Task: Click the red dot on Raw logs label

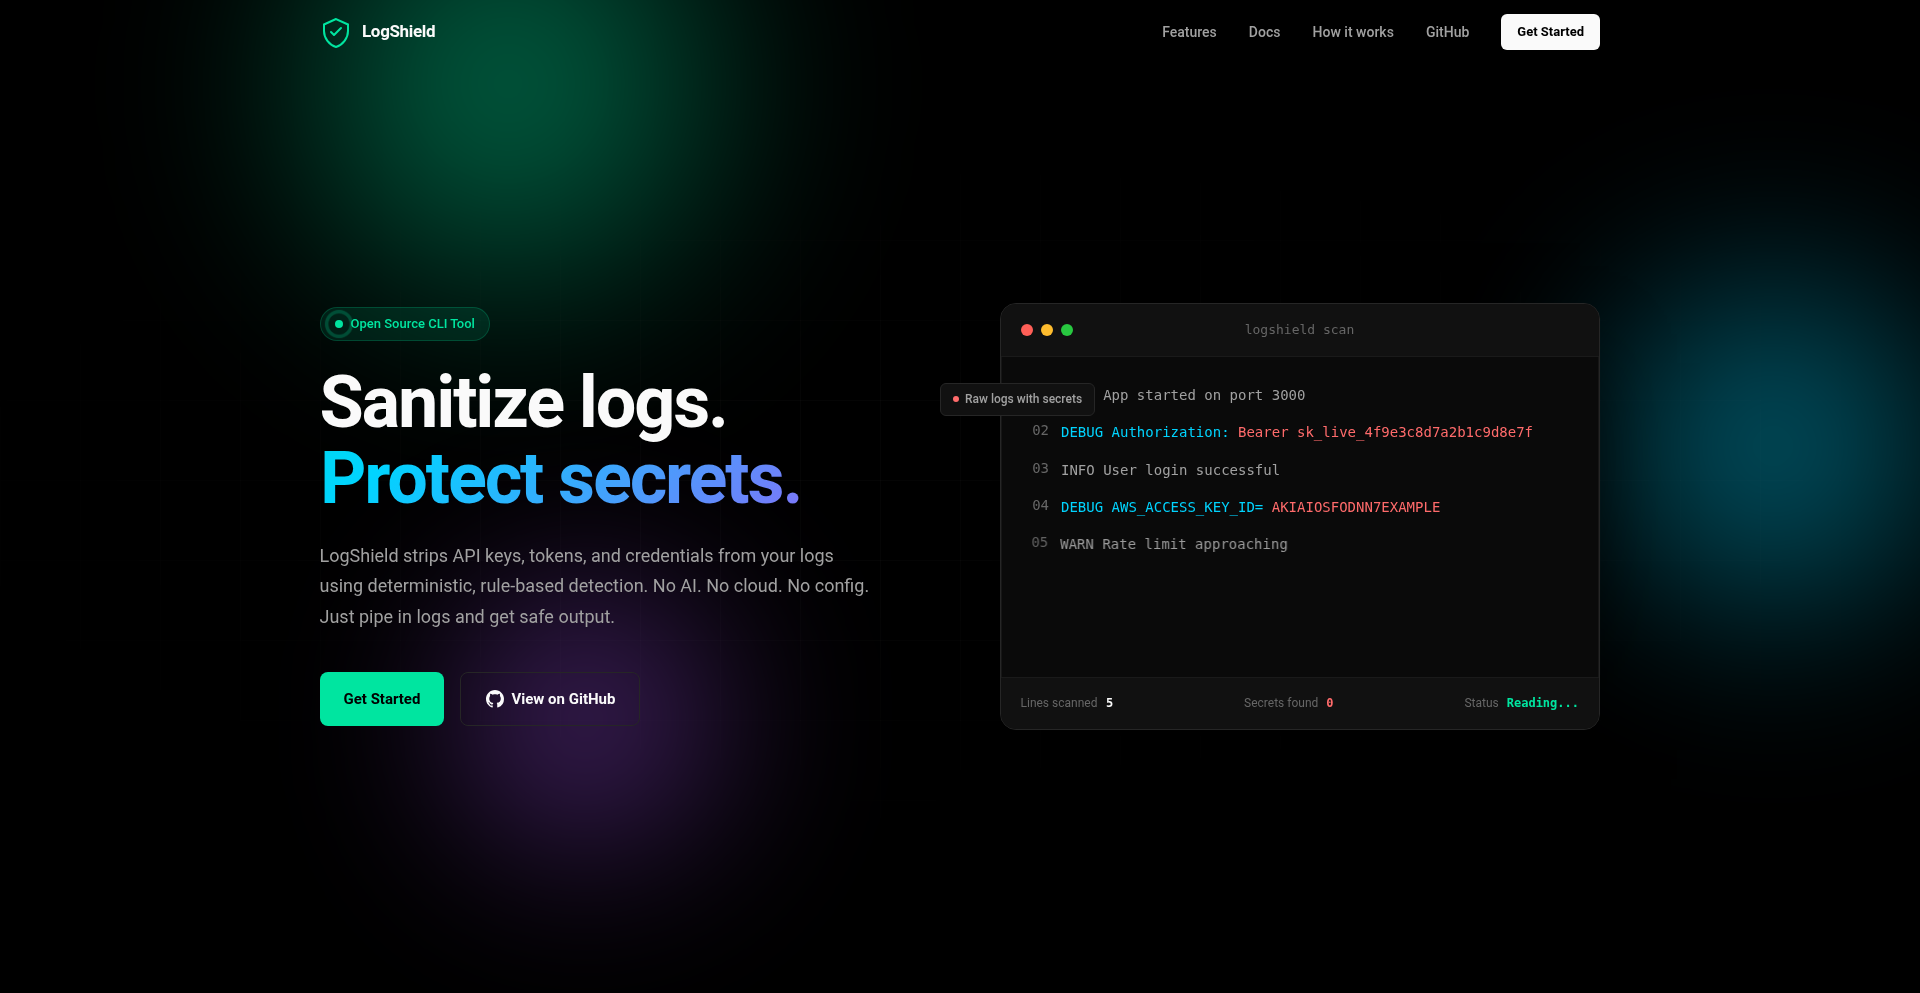Action: [x=954, y=399]
